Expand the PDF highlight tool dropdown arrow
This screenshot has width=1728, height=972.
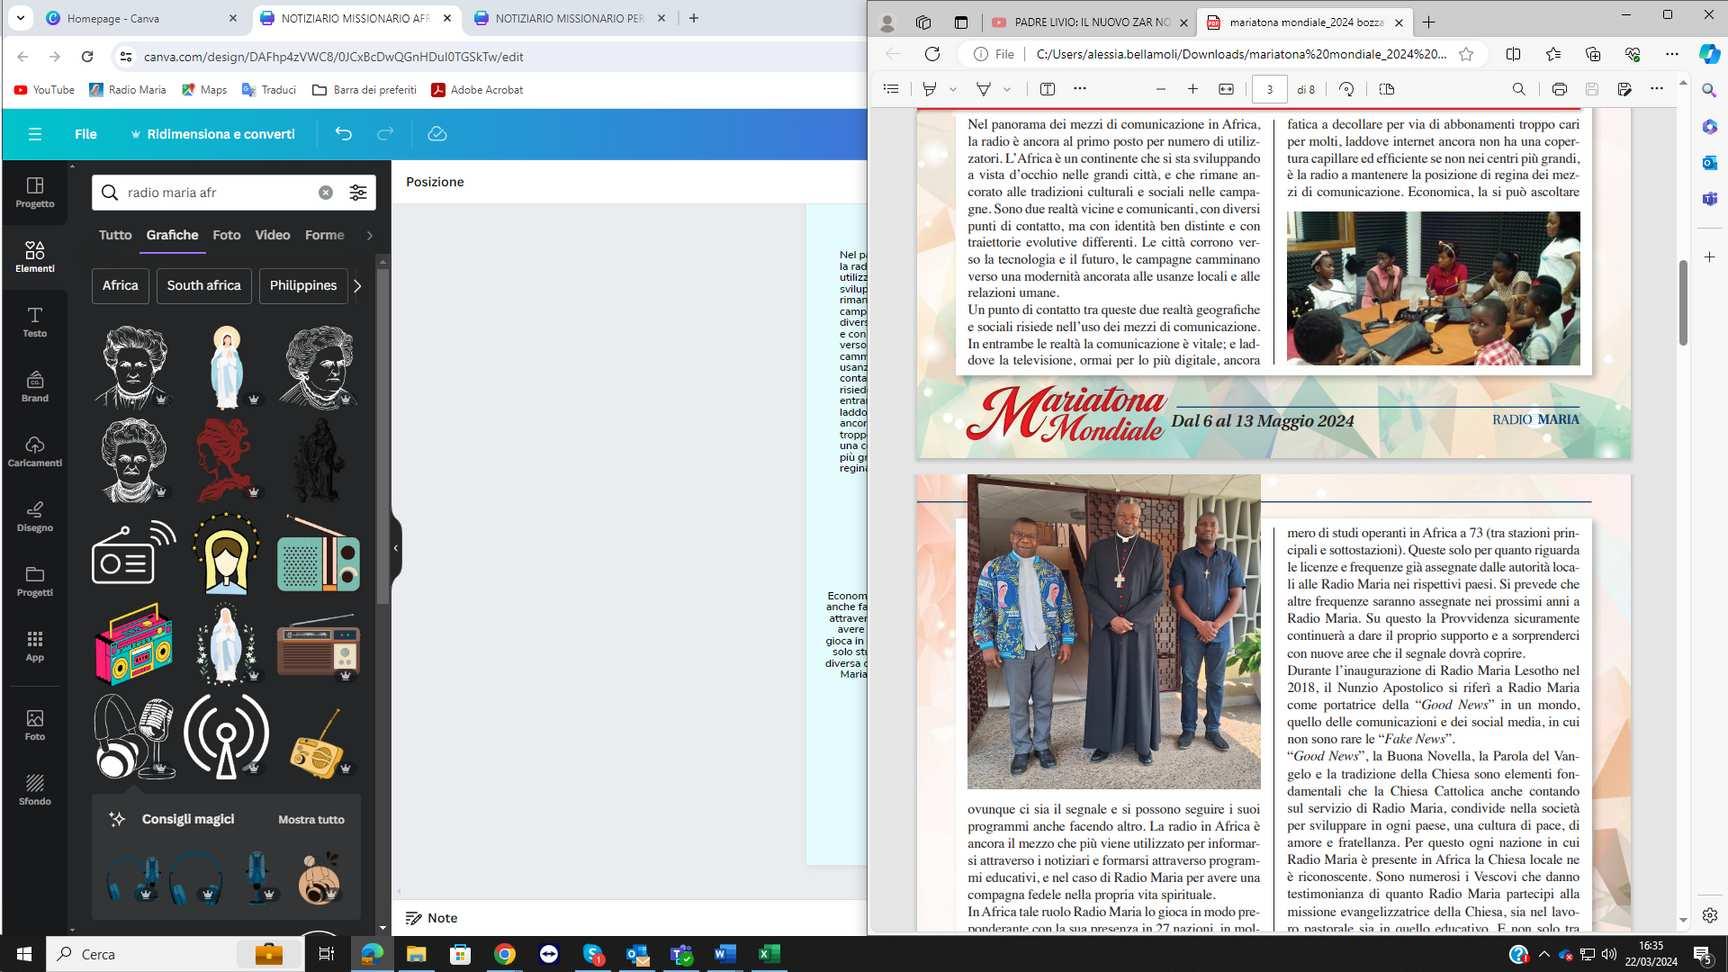tap(953, 89)
